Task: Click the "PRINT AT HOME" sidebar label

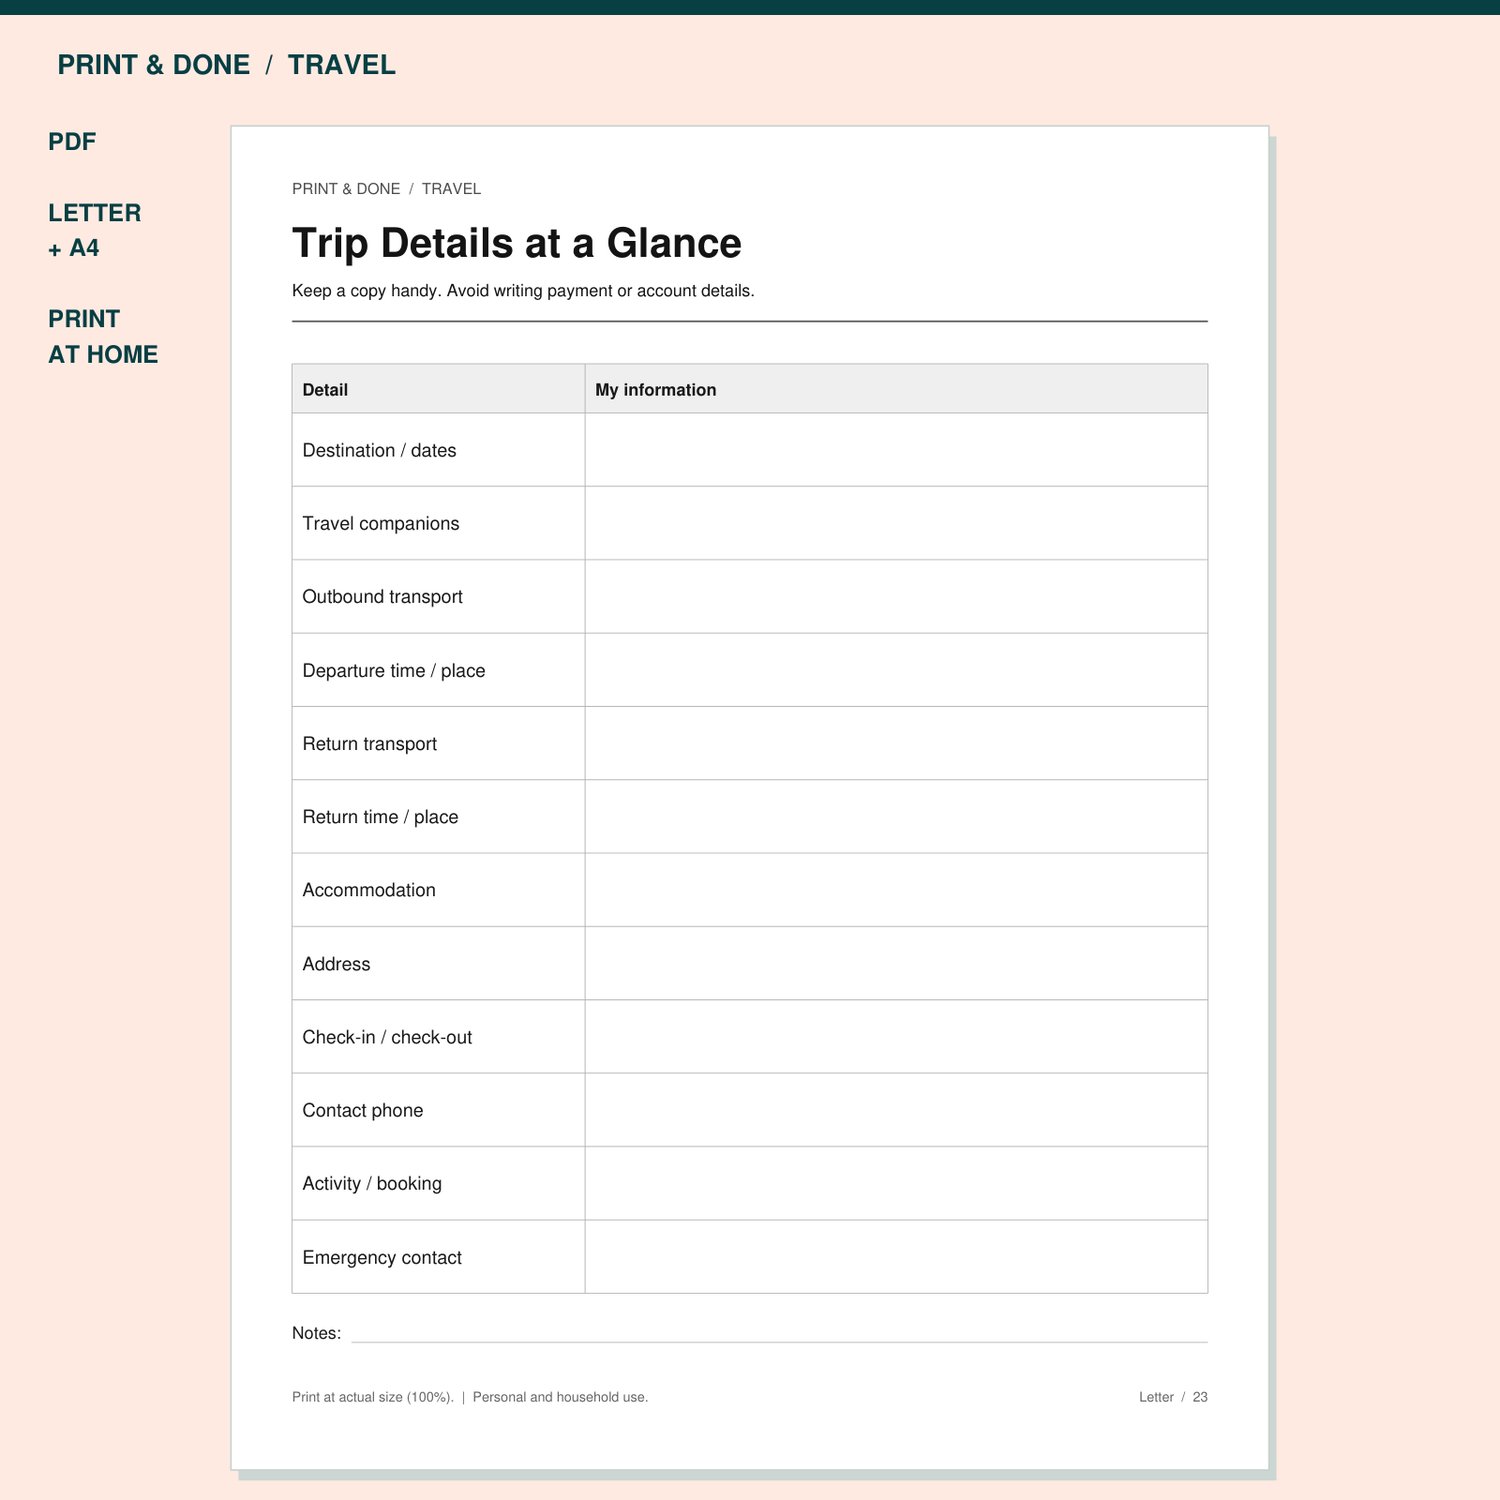Action: tap(103, 336)
